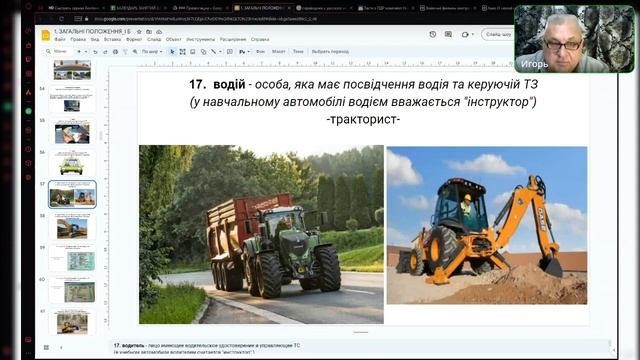The height and width of the screenshot is (360, 640).
Task: Open the Объект menu
Action: (x=173, y=40)
